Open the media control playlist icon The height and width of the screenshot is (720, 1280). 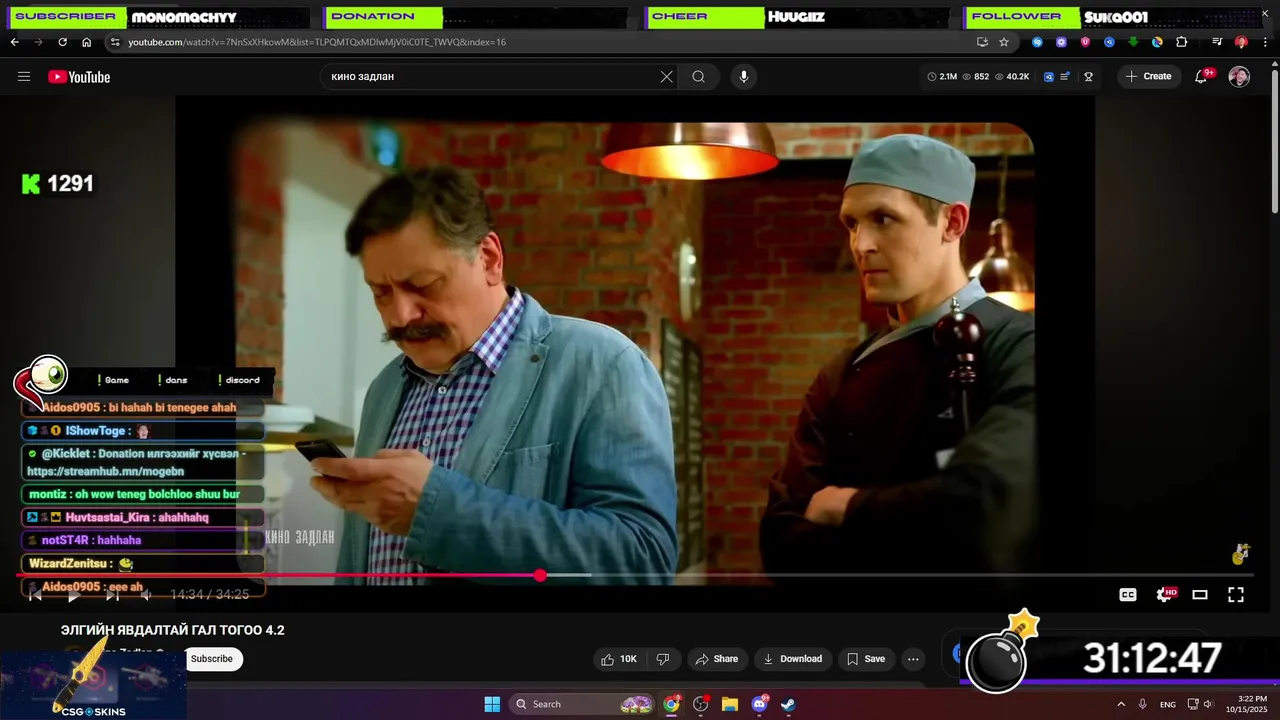[x=1217, y=42]
